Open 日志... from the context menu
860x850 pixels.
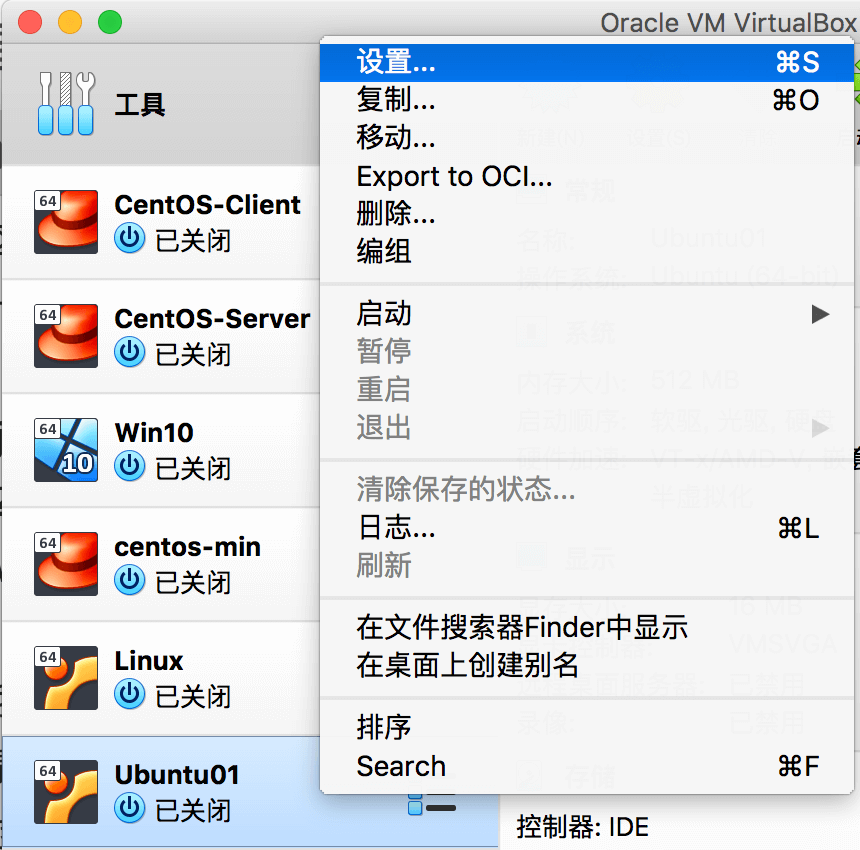click(587, 528)
